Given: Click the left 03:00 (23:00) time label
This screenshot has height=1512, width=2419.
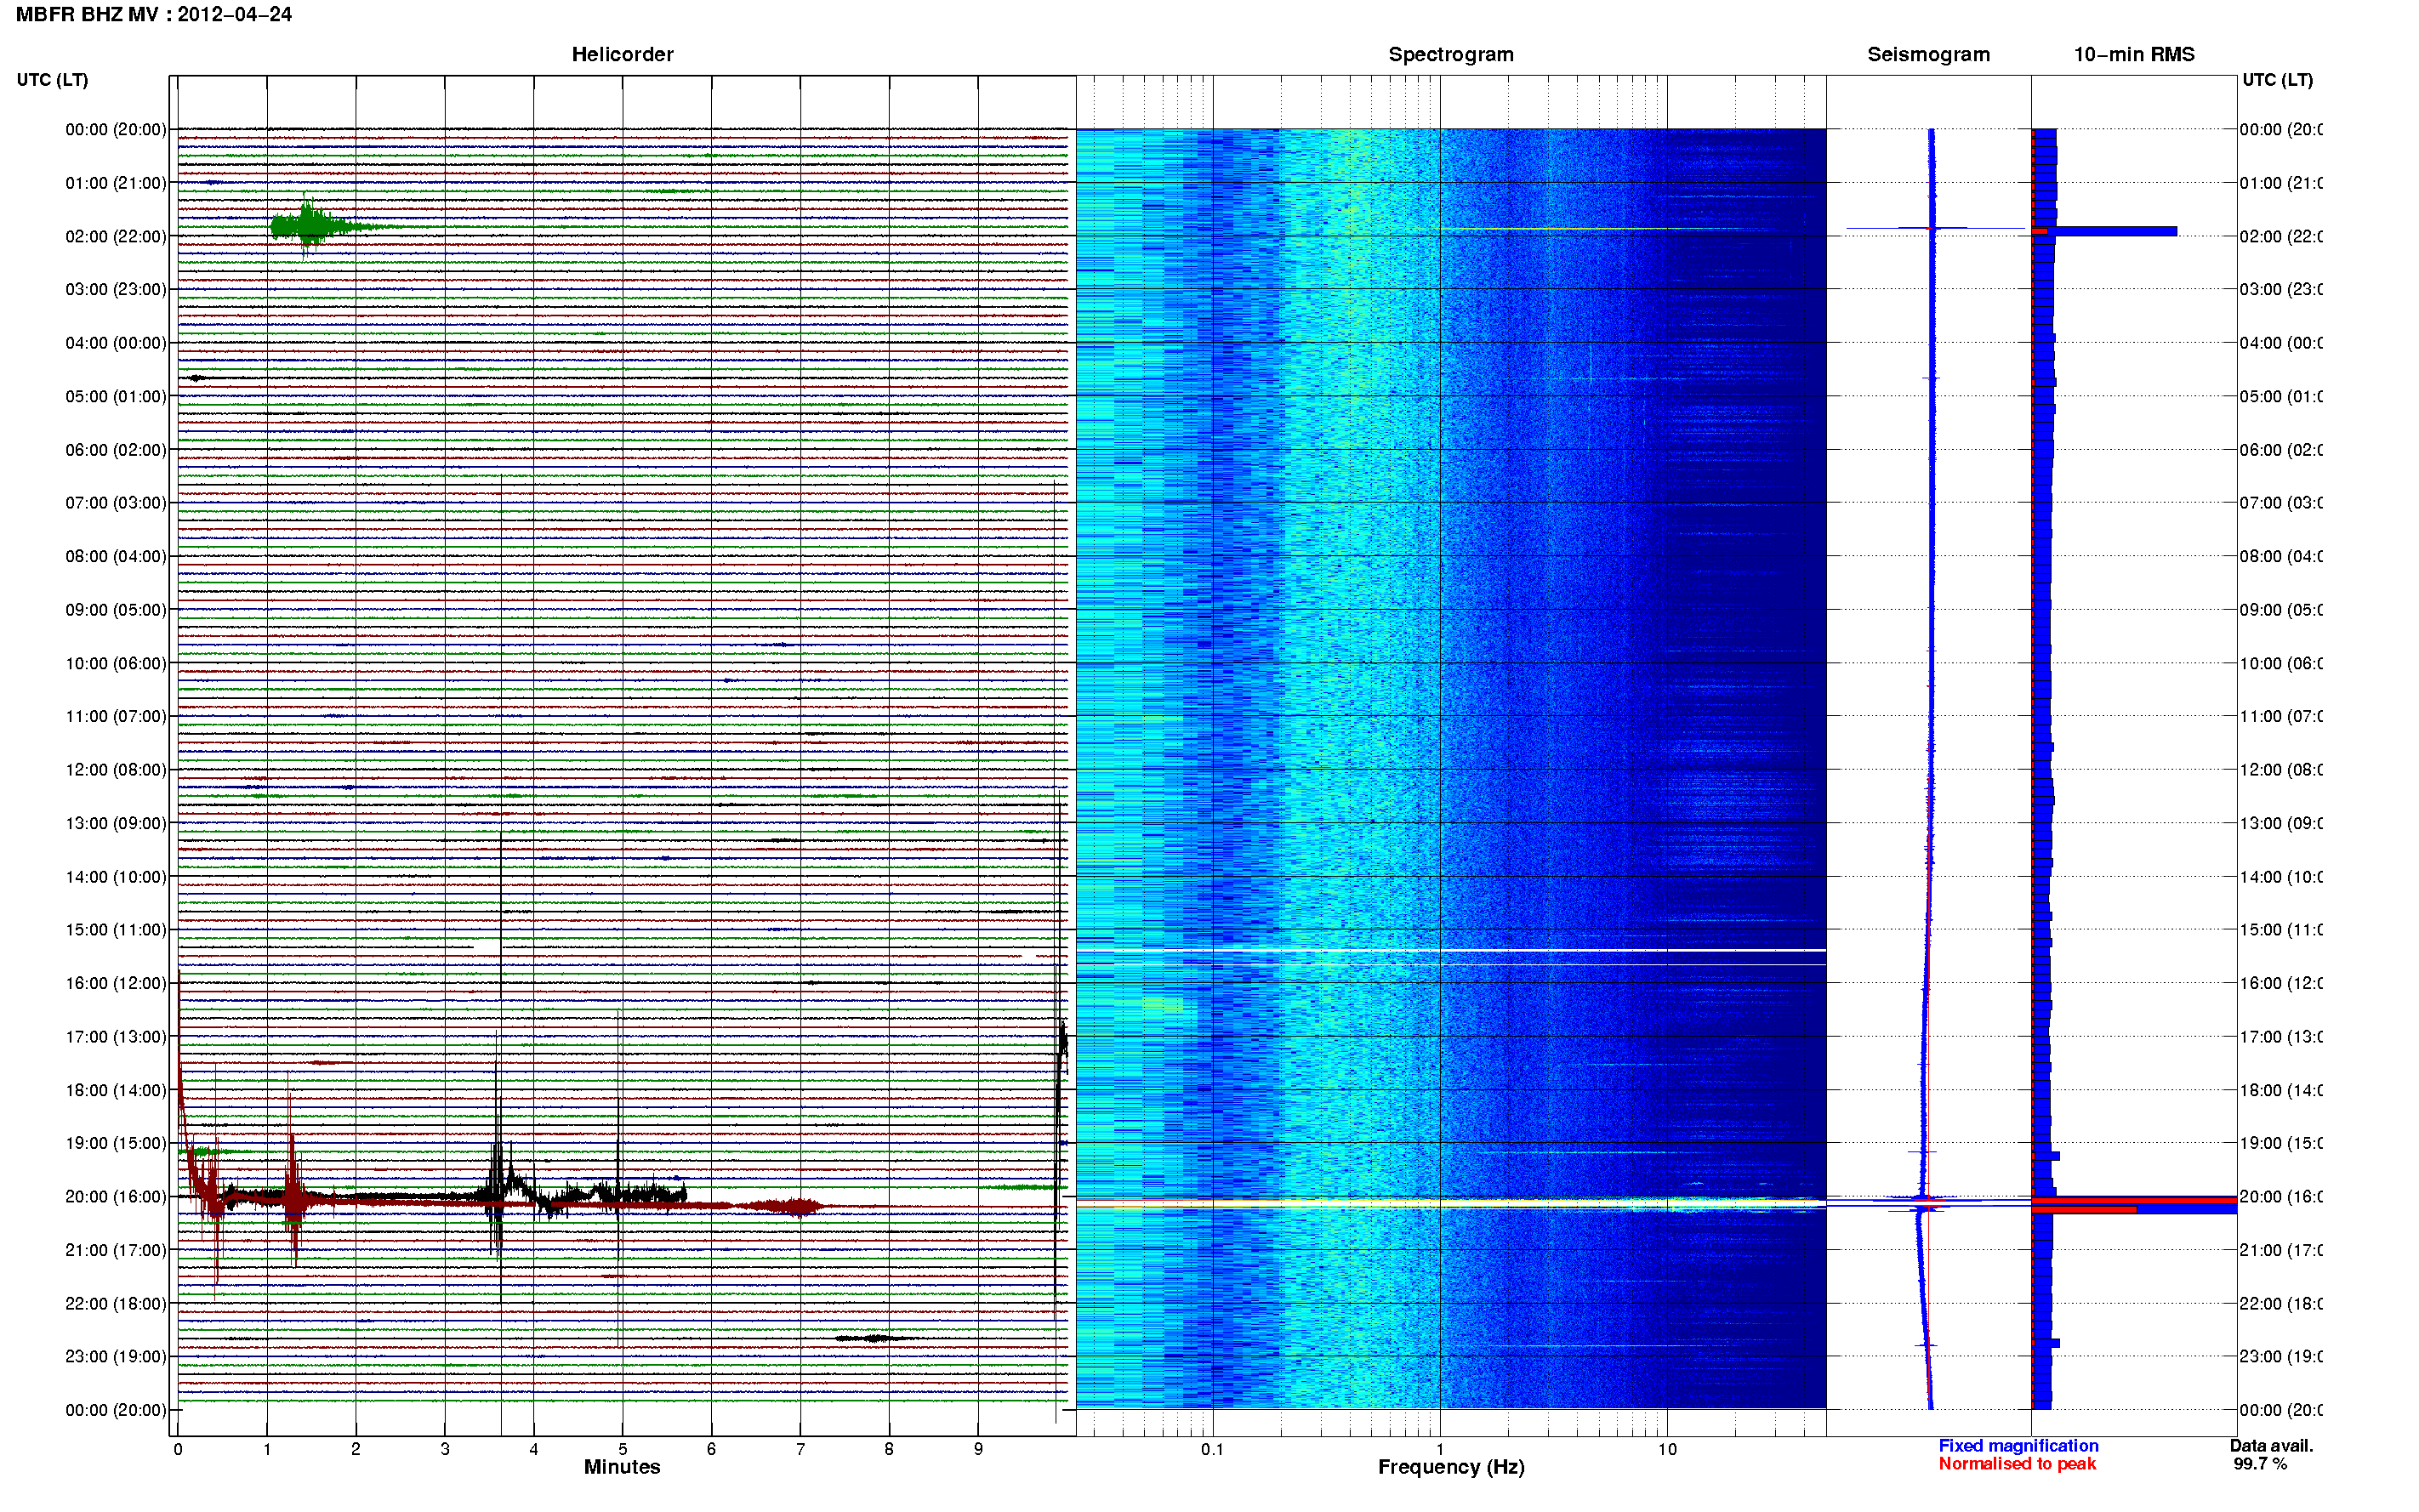Looking at the screenshot, I should point(116,289).
